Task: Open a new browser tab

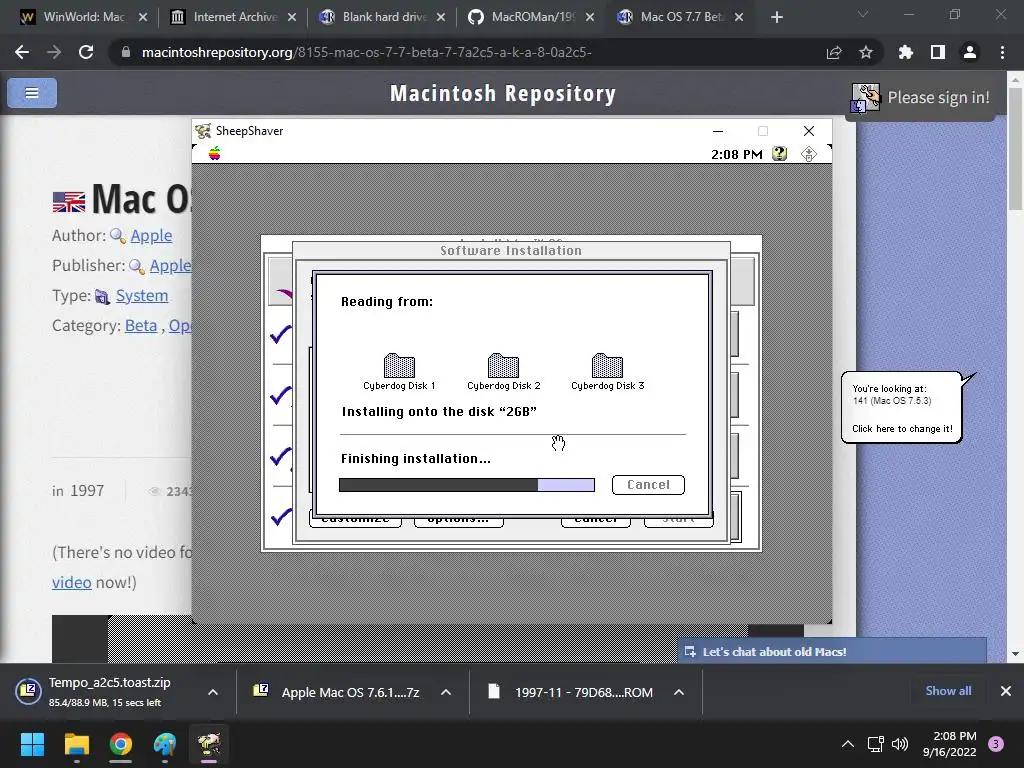Action: pos(776,18)
